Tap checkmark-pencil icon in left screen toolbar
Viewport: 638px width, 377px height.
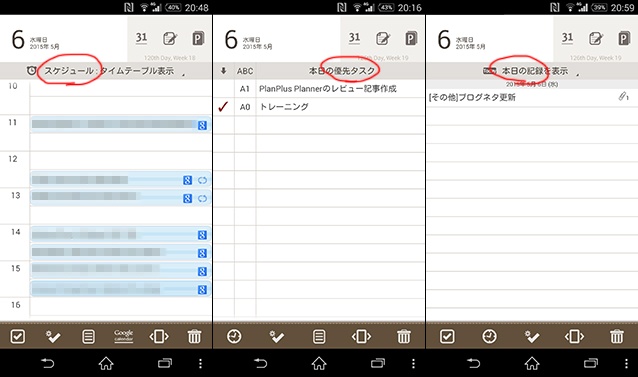[53, 336]
